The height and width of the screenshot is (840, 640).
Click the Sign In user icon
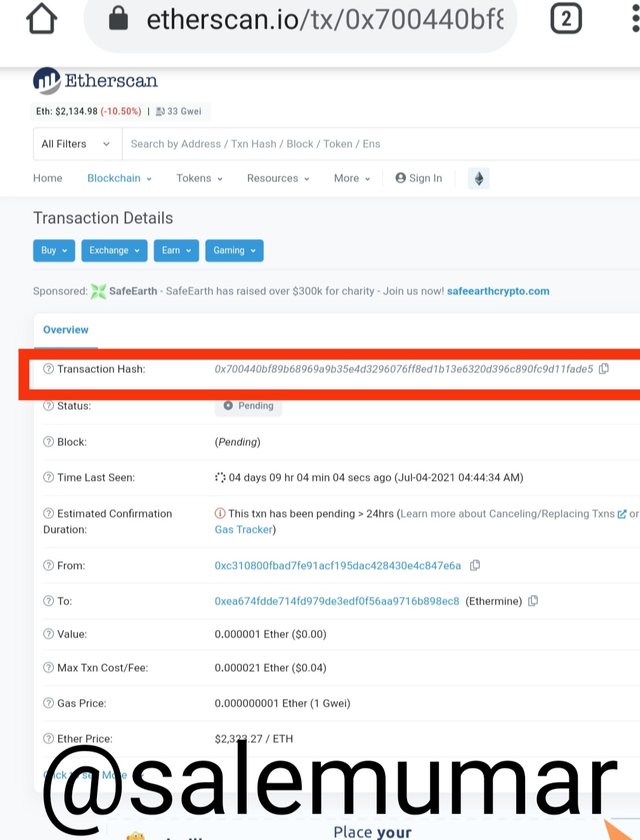[x=400, y=178]
